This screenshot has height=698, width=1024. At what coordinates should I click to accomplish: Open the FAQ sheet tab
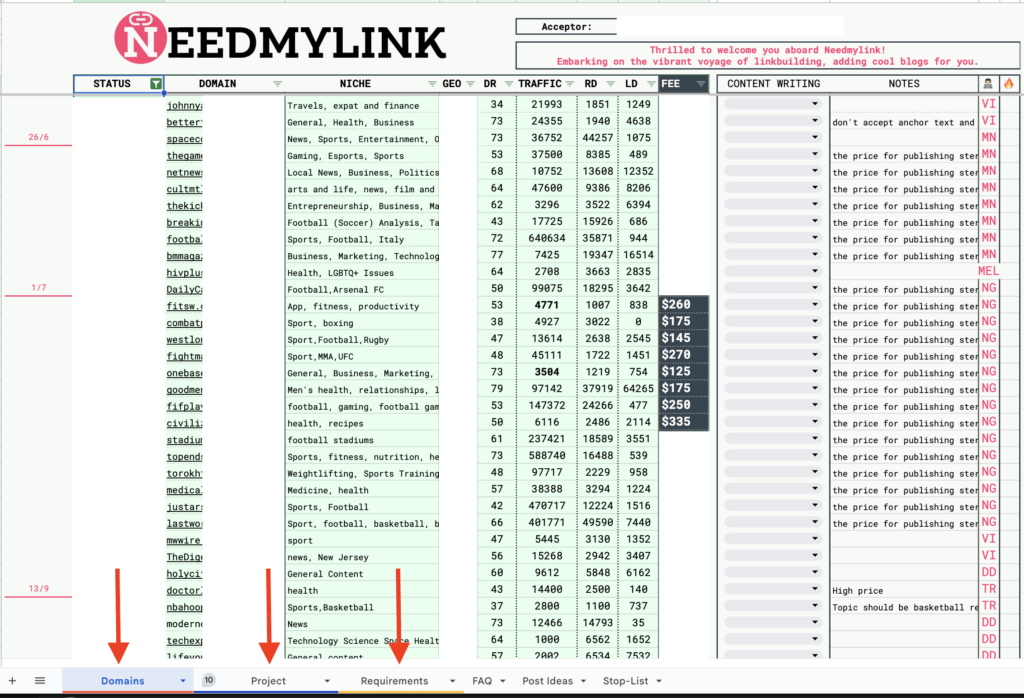tap(482, 681)
